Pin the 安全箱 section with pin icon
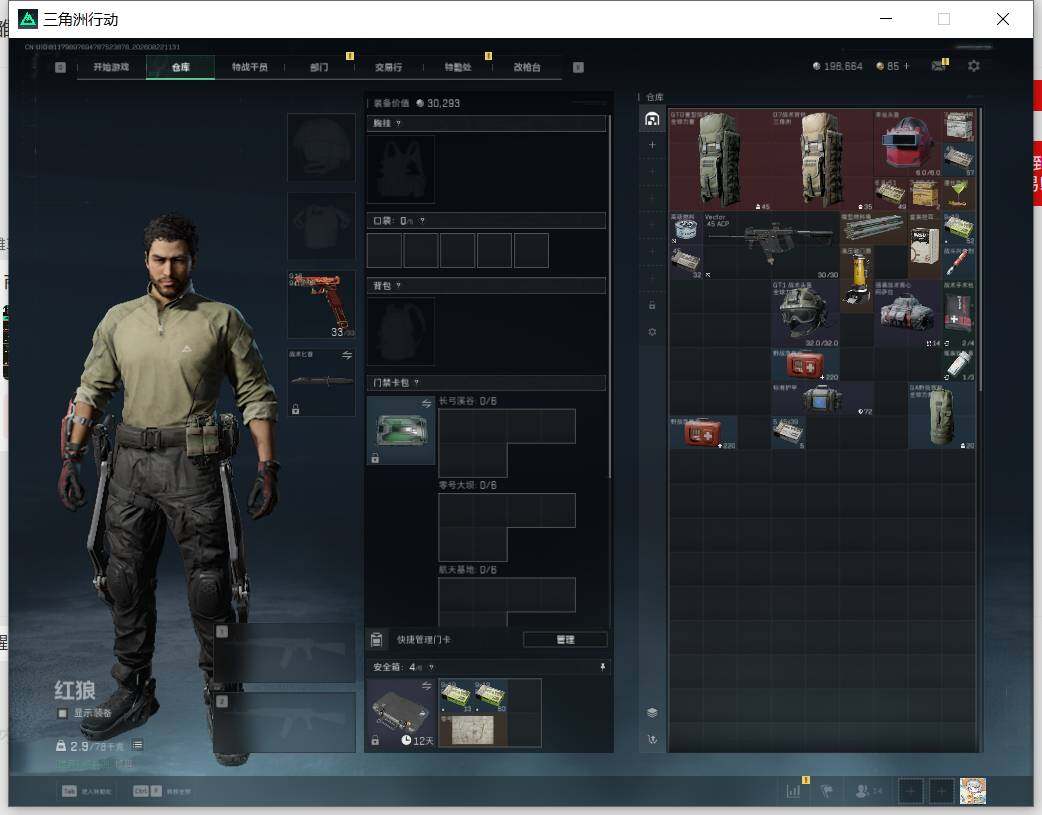Screen dimensions: 1042x815 pyautogui.click(x=603, y=667)
